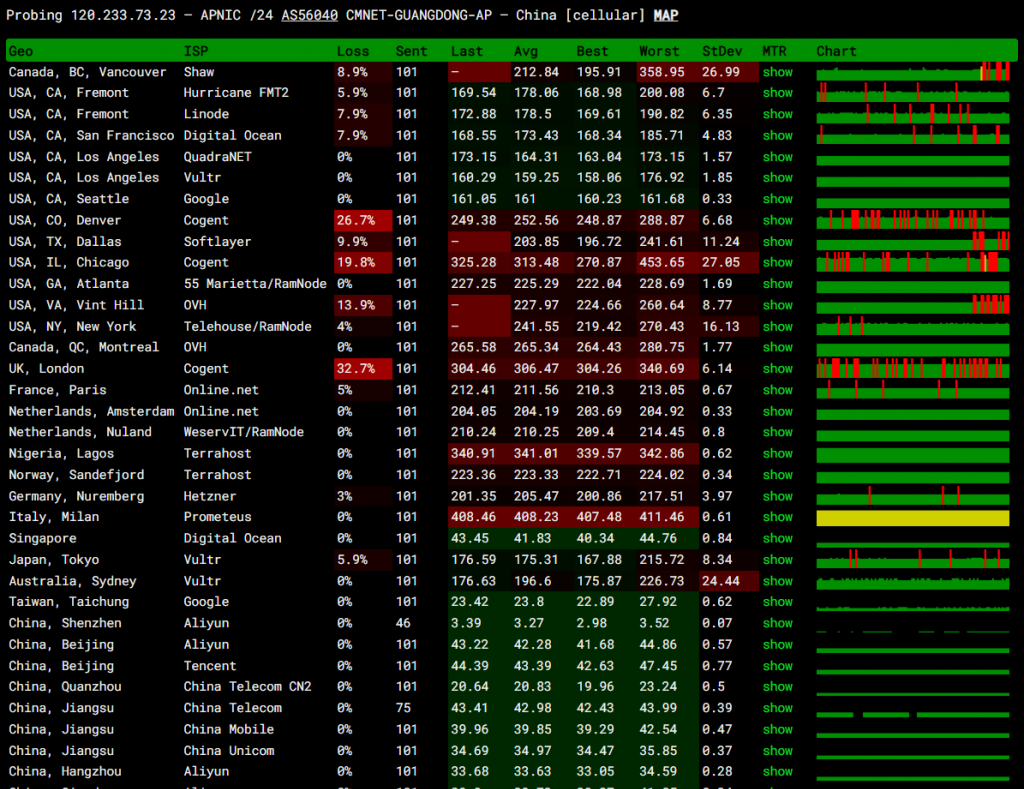Select the 19.8% loss cell for Chicago
Image resolution: width=1024 pixels, height=789 pixels.
(362, 263)
